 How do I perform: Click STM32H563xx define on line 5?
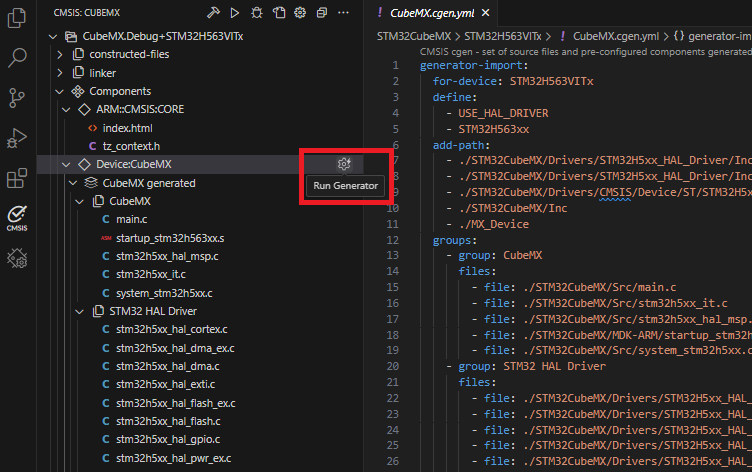pyautogui.click(x=494, y=129)
